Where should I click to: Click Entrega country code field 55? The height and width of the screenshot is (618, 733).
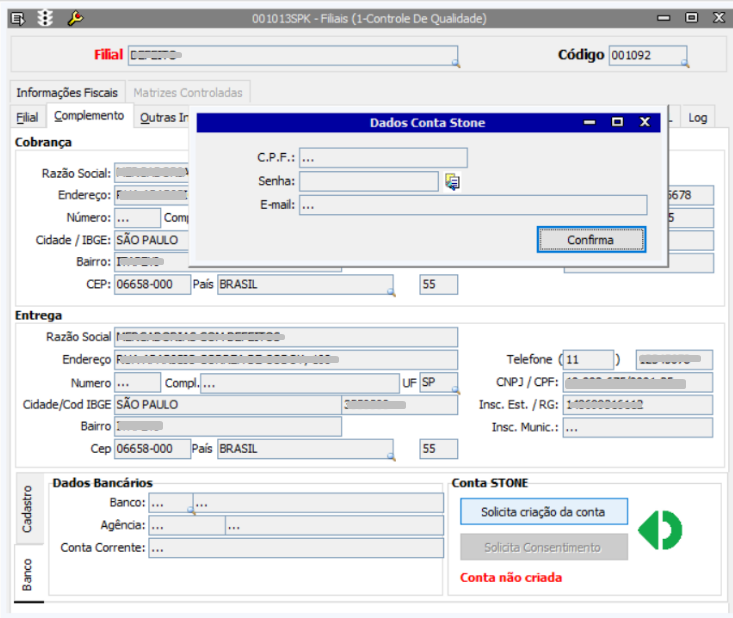click(x=438, y=449)
